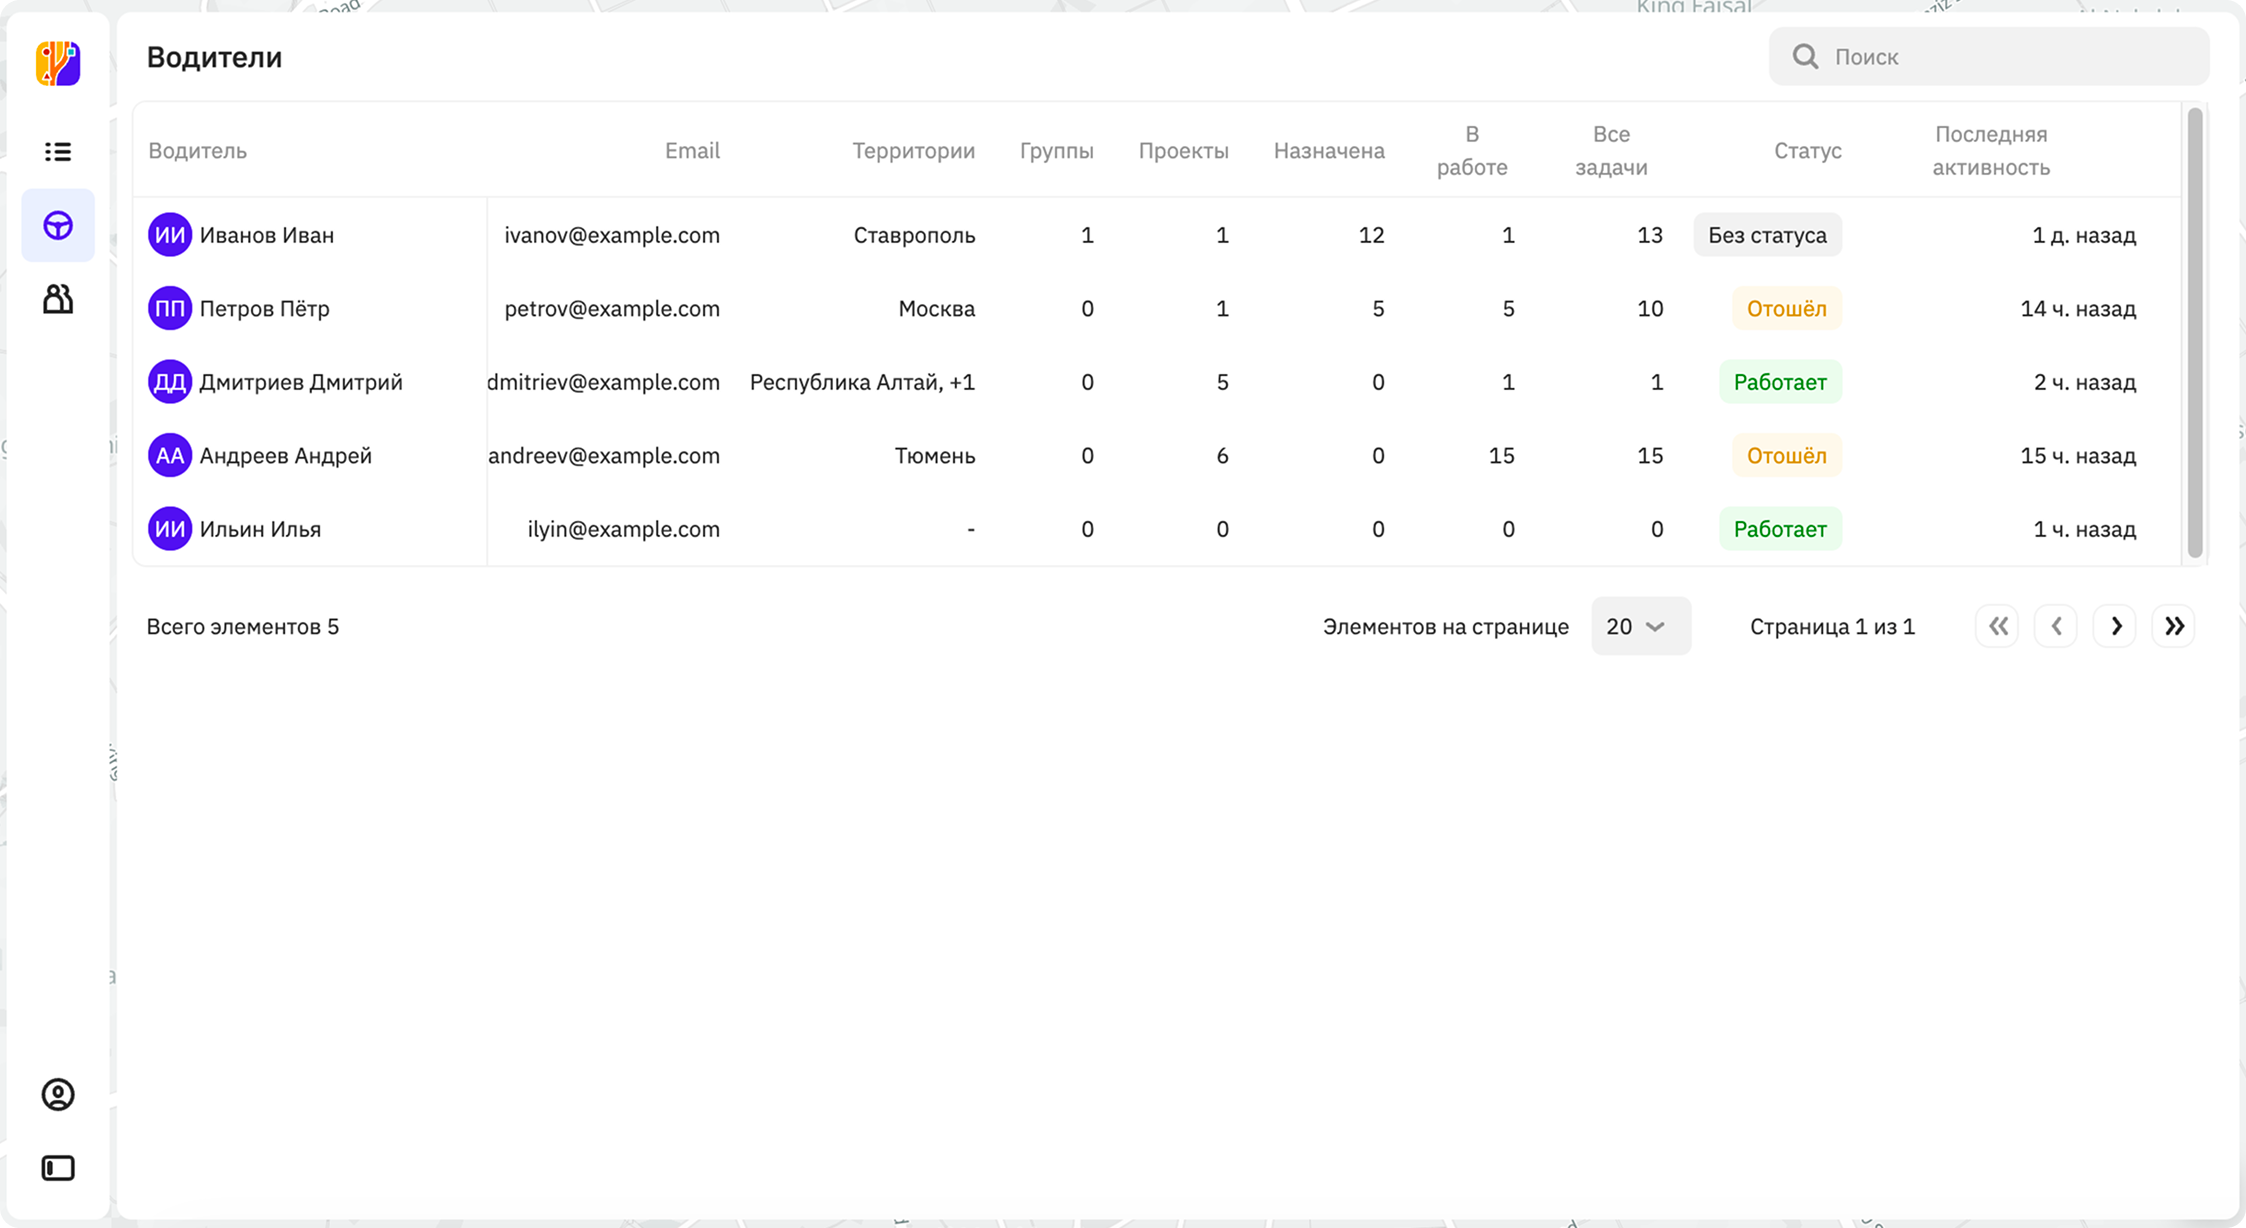This screenshot has width=2246, height=1228.
Task: Click 1 ч. назад activity cell
Action: [x=2085, y=529]
